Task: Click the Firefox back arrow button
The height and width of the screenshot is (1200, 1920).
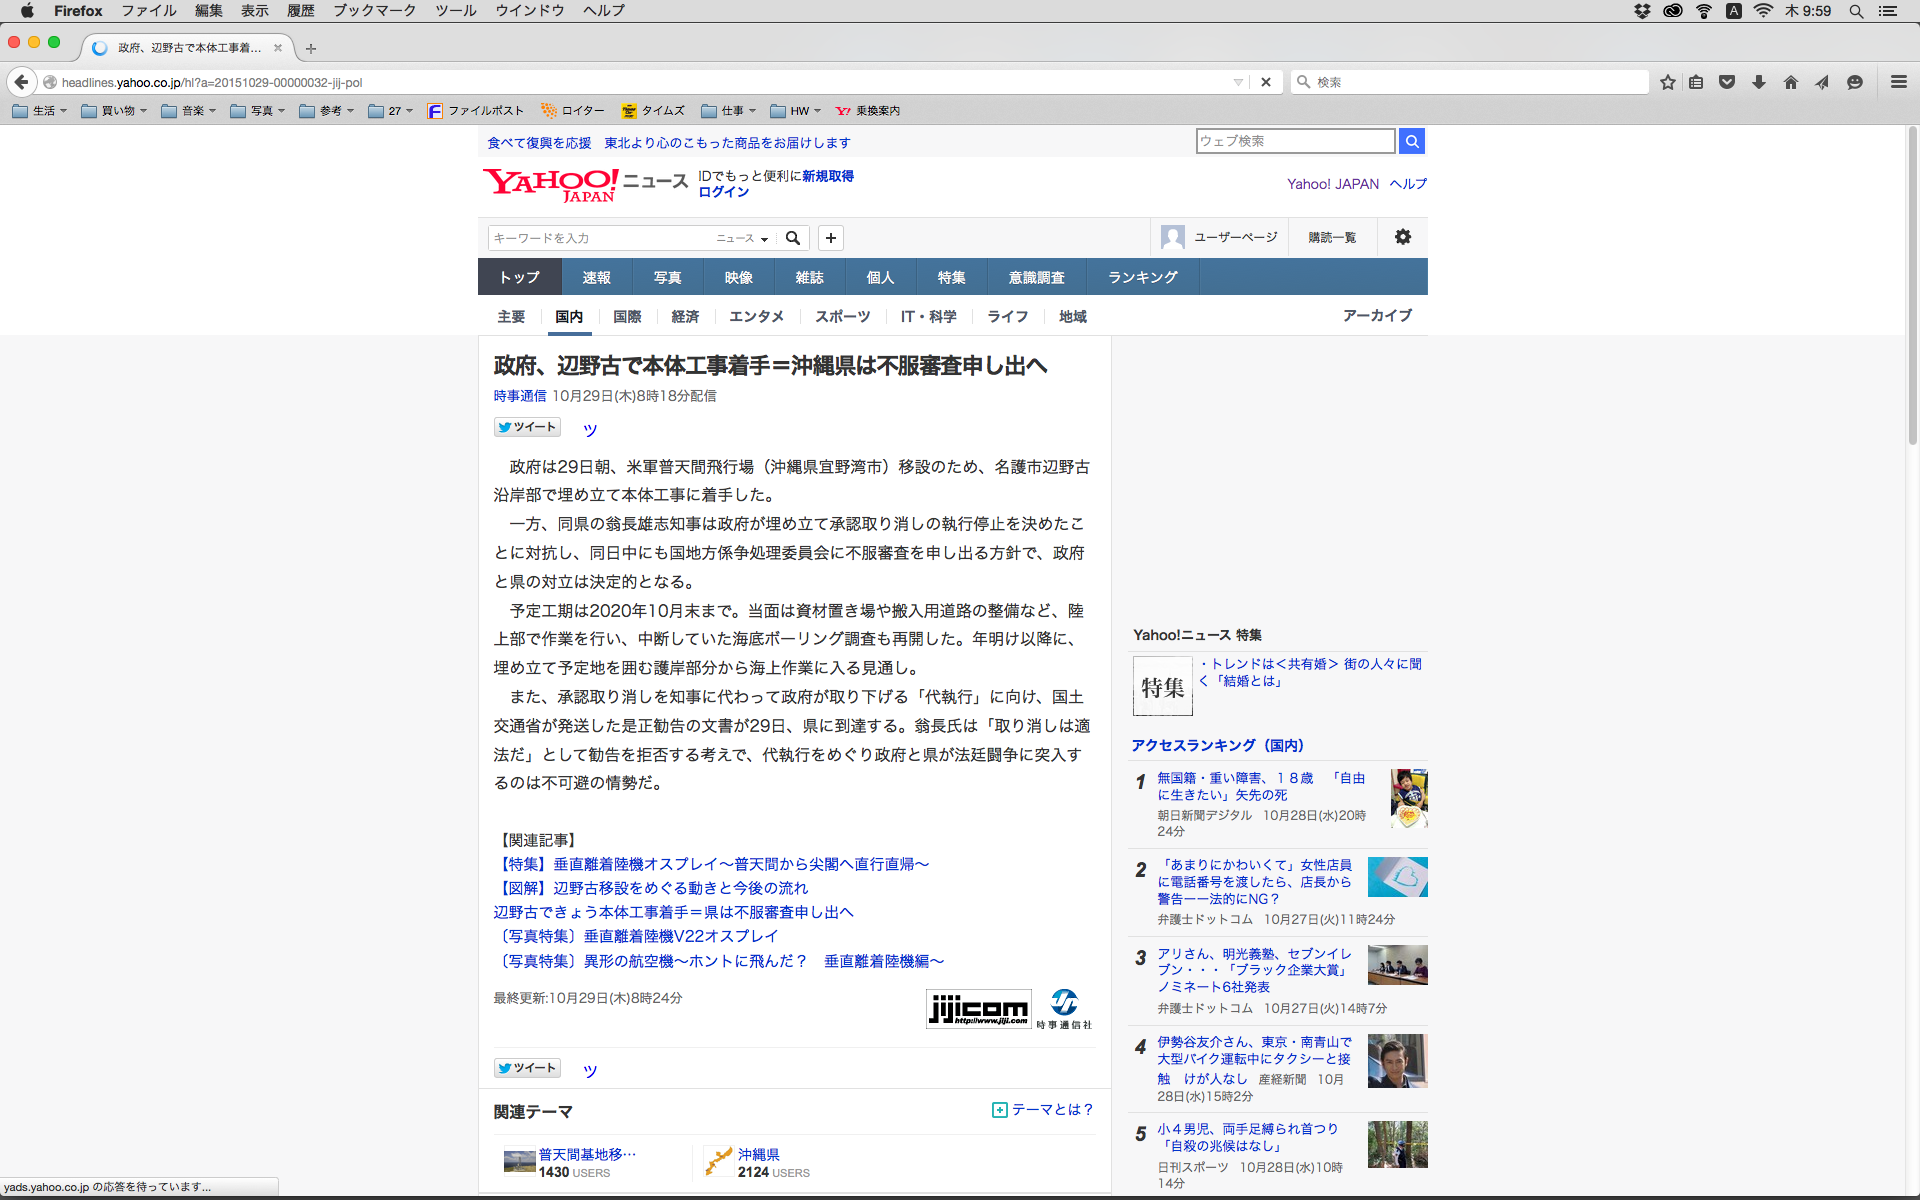Action: [x=21, y=82]
